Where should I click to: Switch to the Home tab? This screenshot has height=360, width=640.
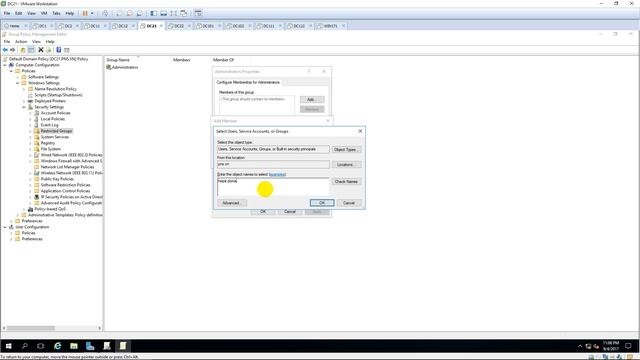pos(14,26)
